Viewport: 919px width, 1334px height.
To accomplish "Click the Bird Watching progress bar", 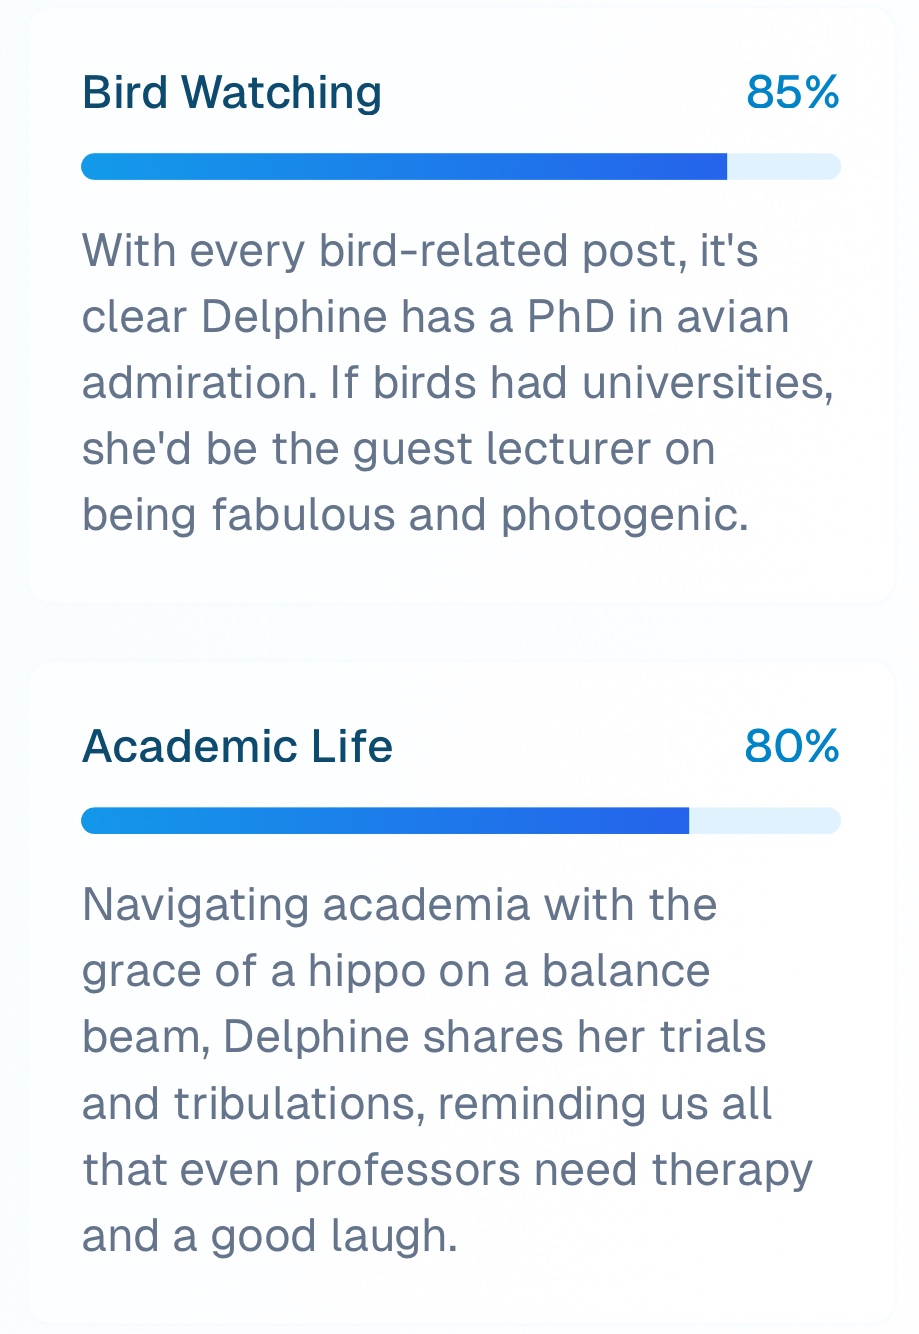I will 404,167.
